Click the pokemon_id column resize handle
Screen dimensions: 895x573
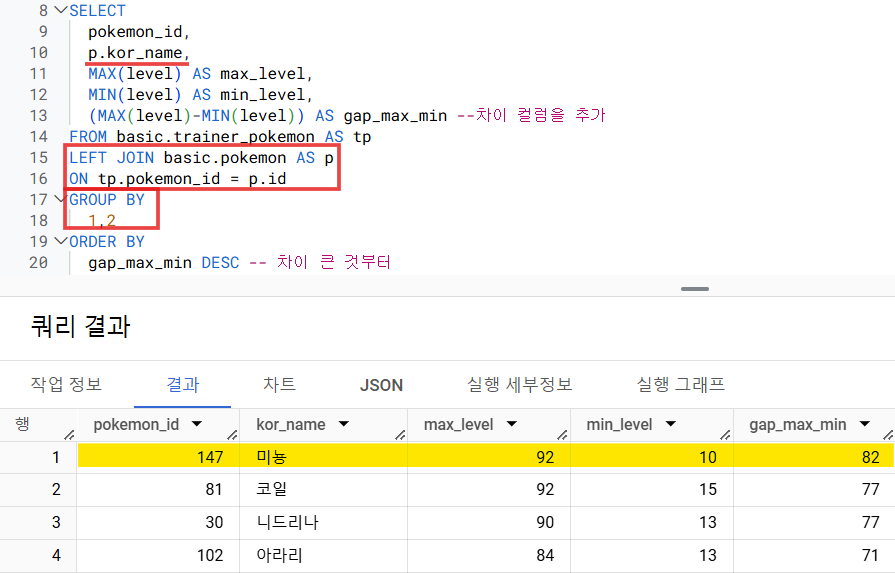coord(232,435)
